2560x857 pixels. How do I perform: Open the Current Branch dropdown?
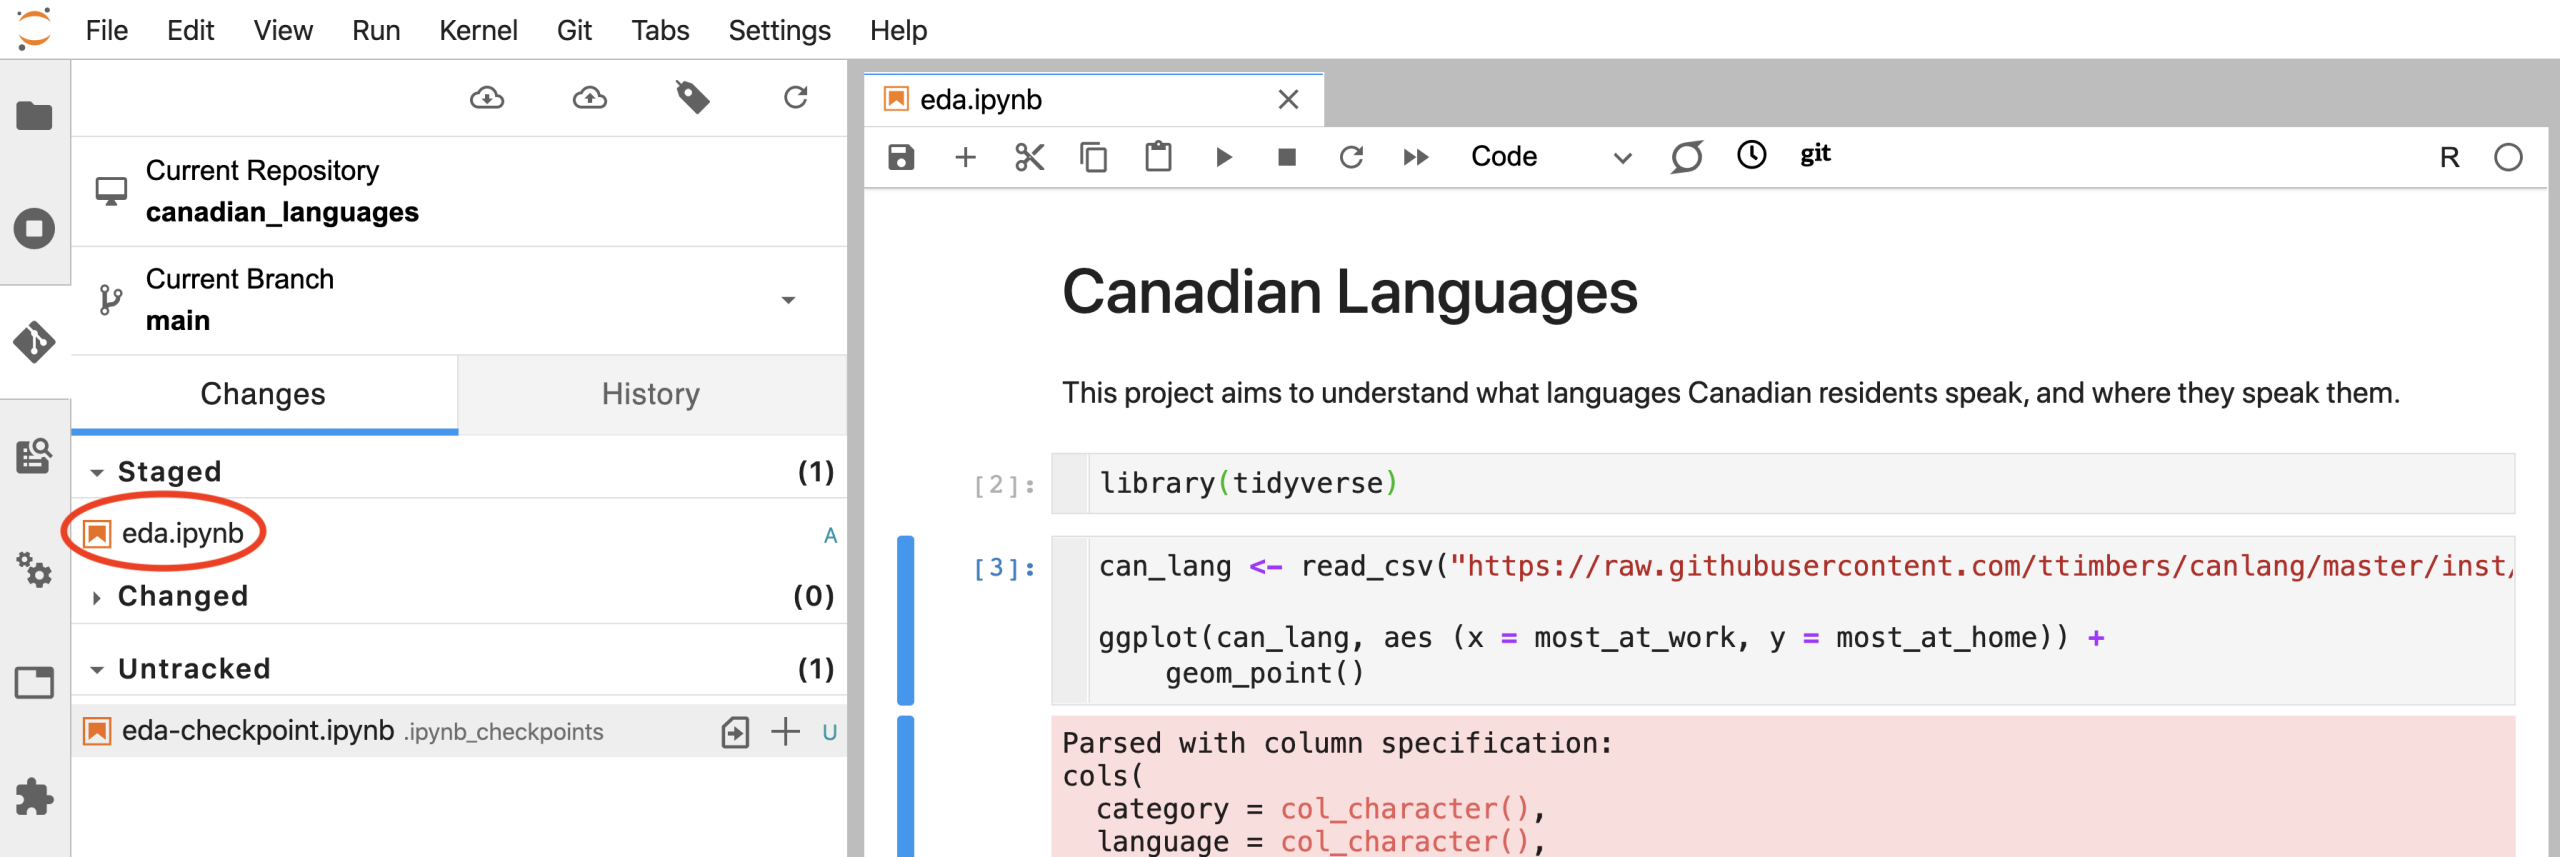788,300
